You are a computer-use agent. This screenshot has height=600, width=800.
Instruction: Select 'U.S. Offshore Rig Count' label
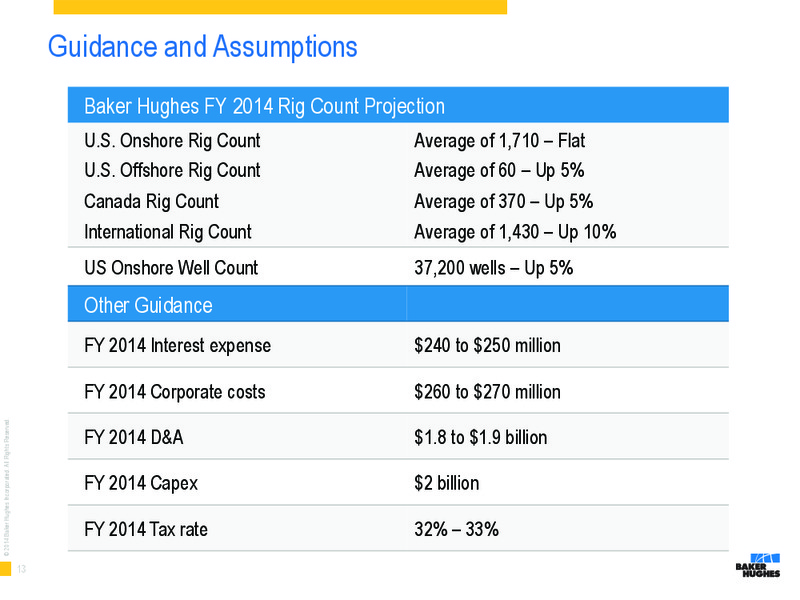172,170
